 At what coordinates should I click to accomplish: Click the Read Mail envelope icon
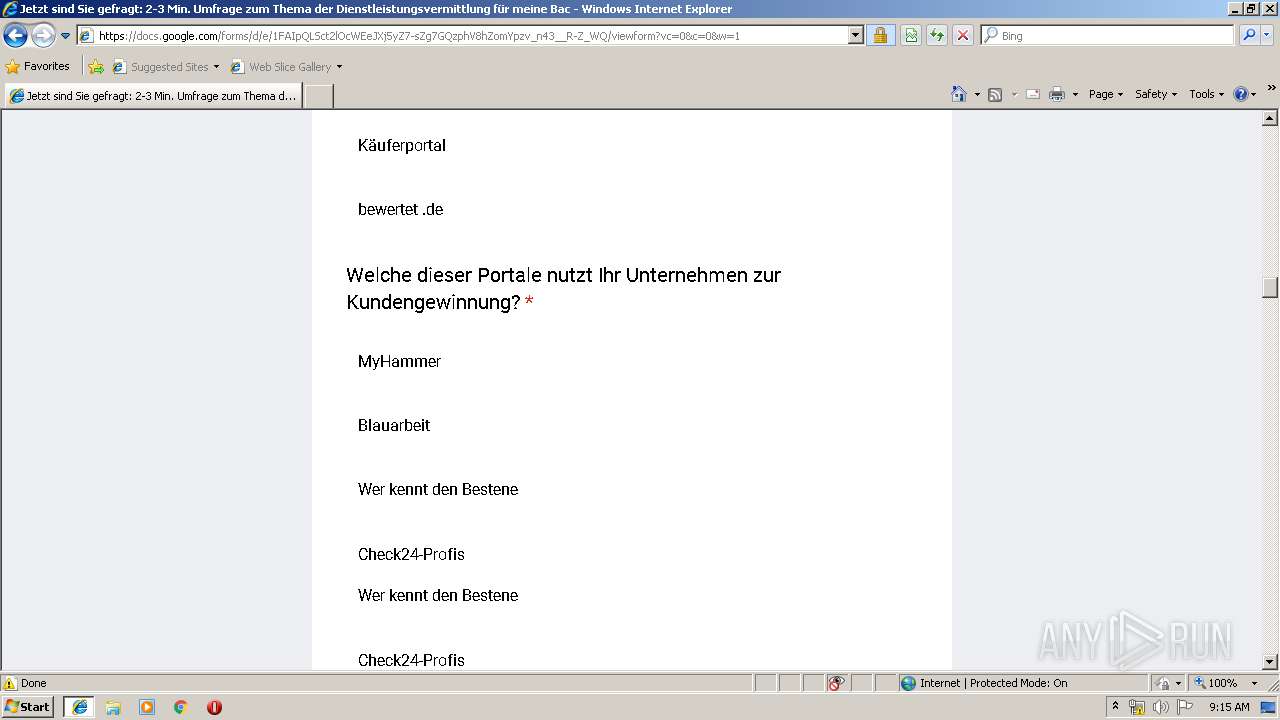click(x=1033, y=94)
